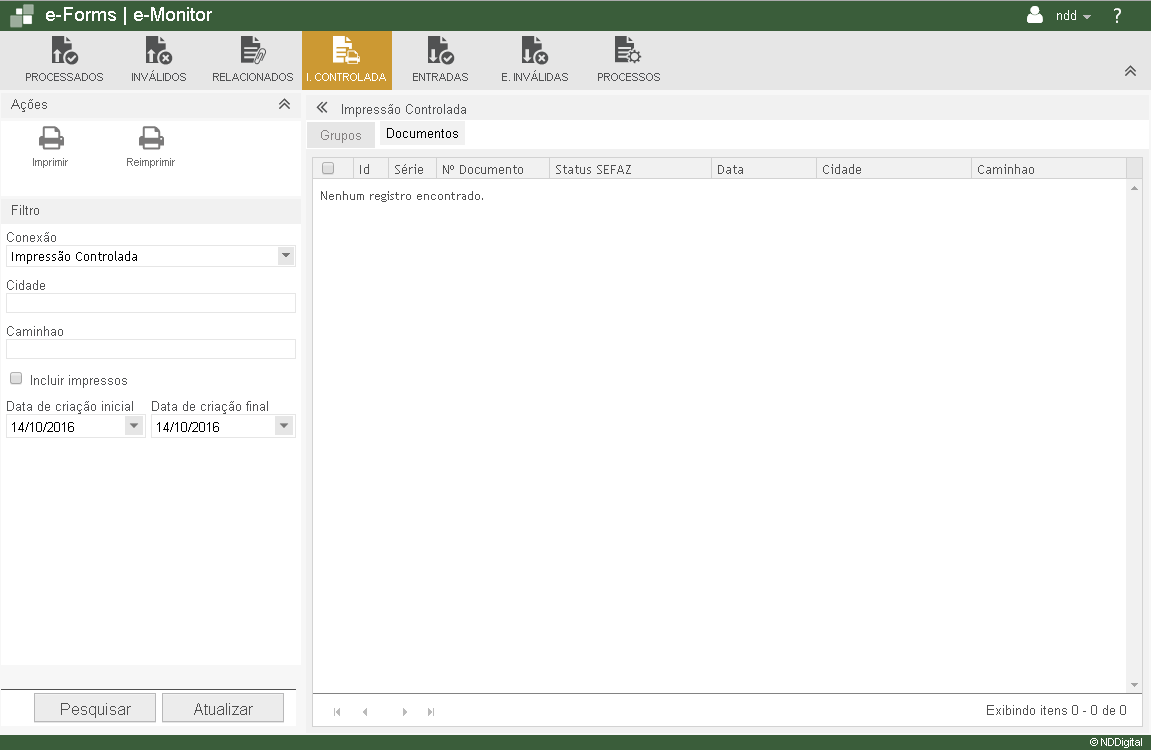
Task: Click the Atualizar button
Action: [x=223, y=709]
